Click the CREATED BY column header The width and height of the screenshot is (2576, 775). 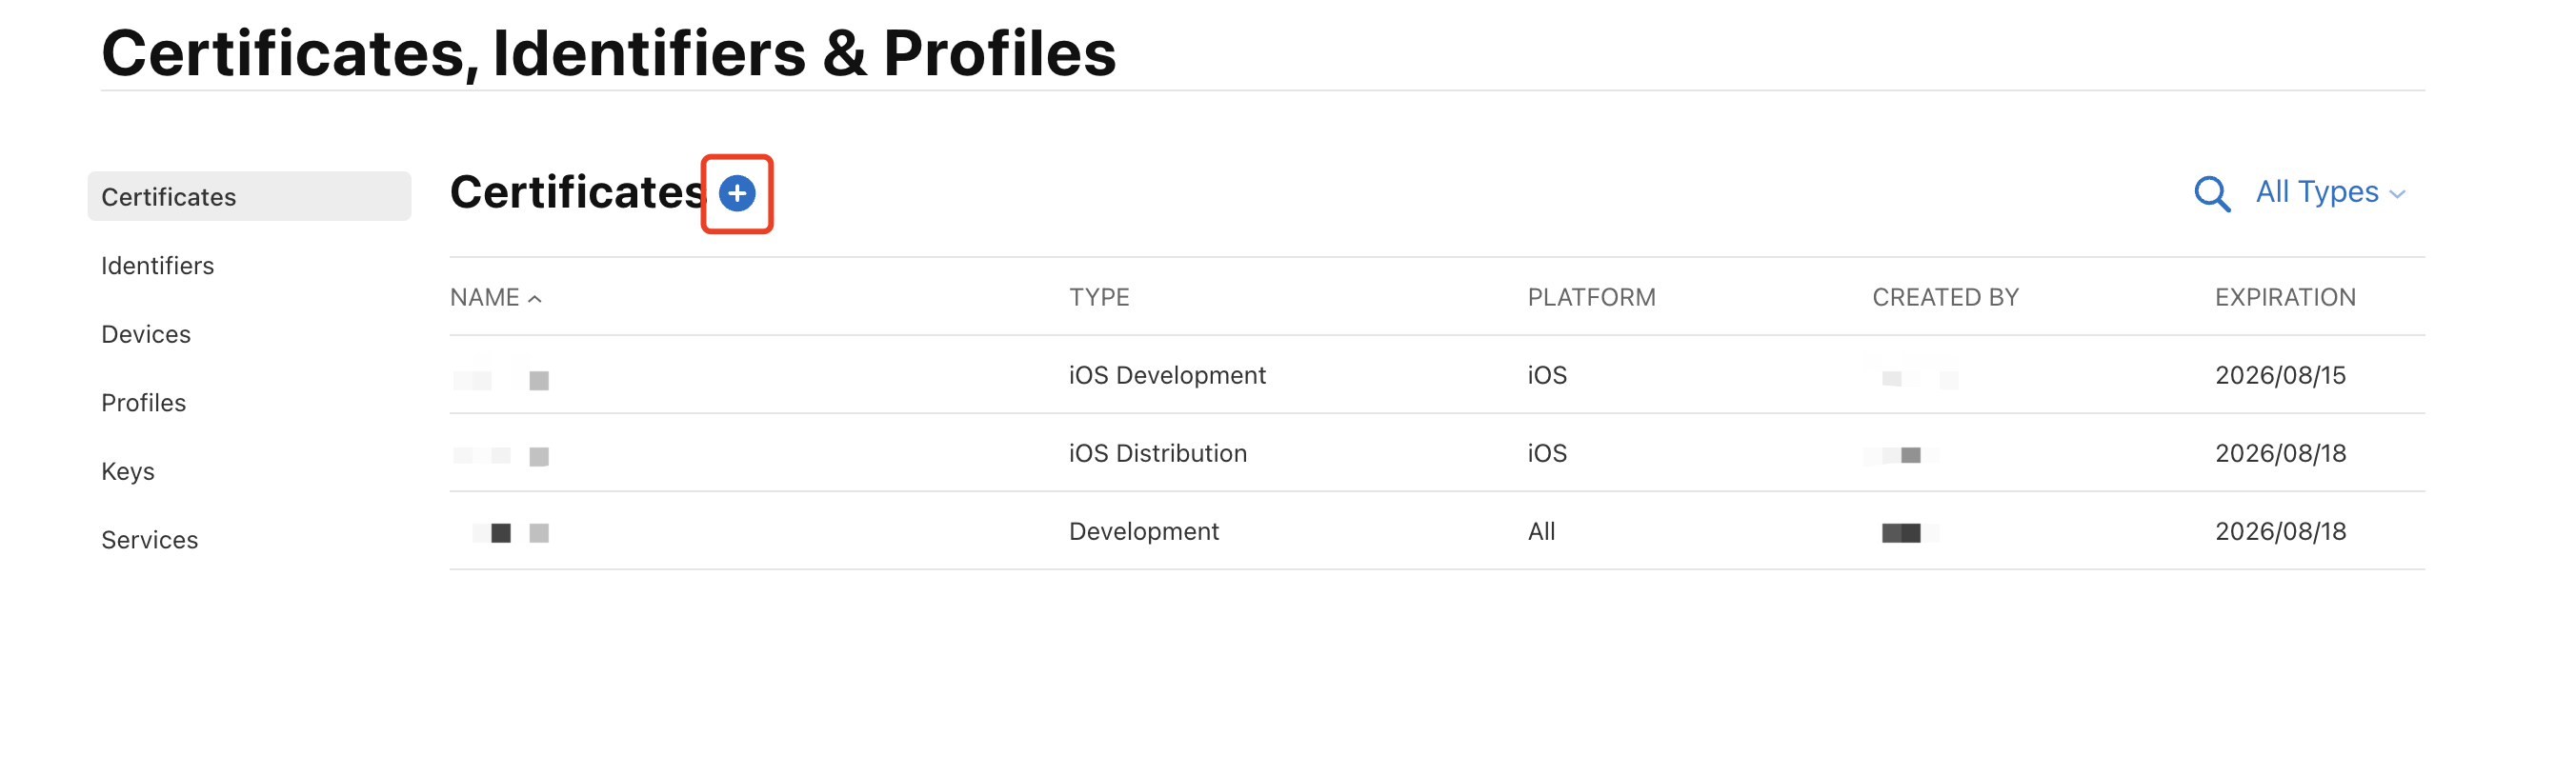click(1945, 297)
